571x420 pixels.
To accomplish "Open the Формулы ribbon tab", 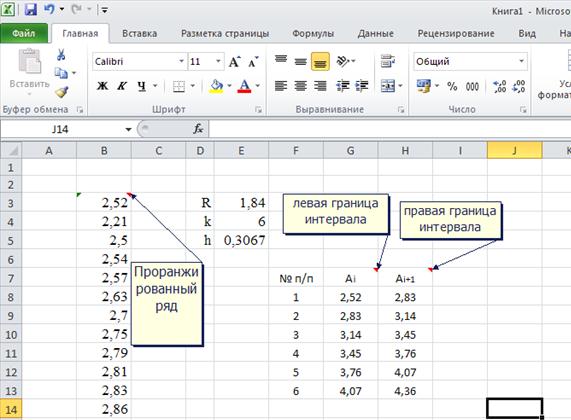I will click(x=313, y=34).
